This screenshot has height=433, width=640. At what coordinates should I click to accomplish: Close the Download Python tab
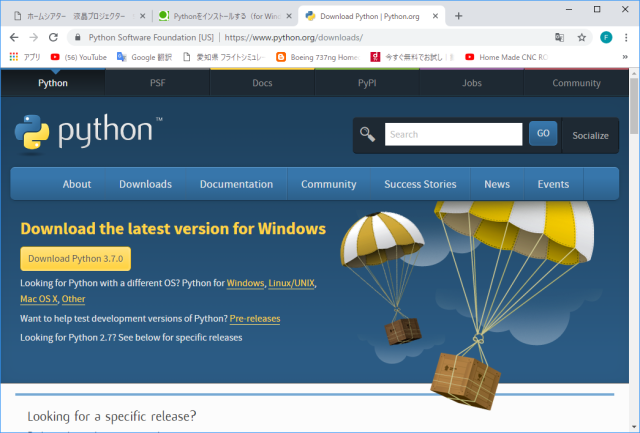point(436,16)
